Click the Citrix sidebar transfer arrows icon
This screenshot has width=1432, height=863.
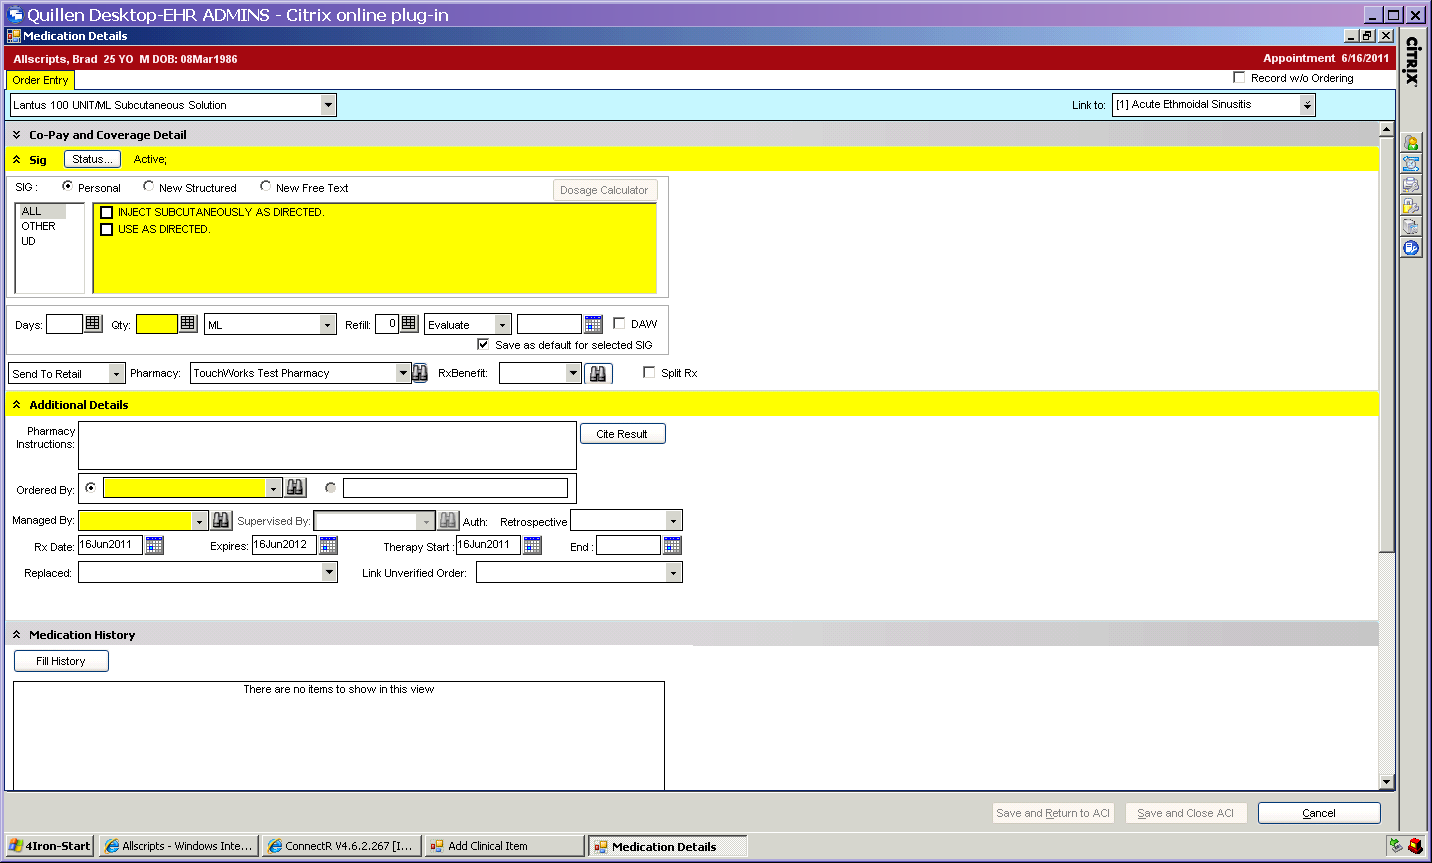coord(1411,164)
